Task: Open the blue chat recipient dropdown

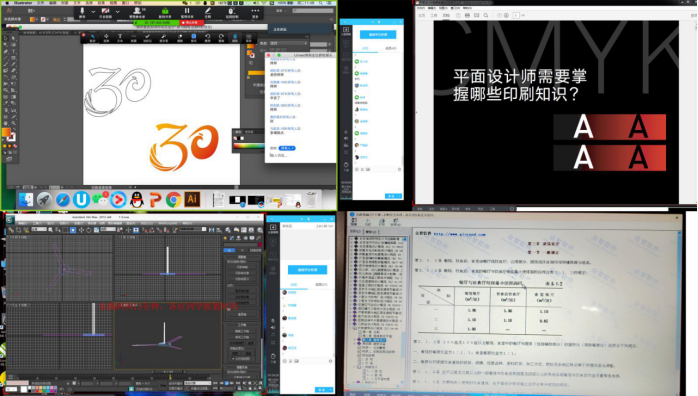Action: pos(287,148)
